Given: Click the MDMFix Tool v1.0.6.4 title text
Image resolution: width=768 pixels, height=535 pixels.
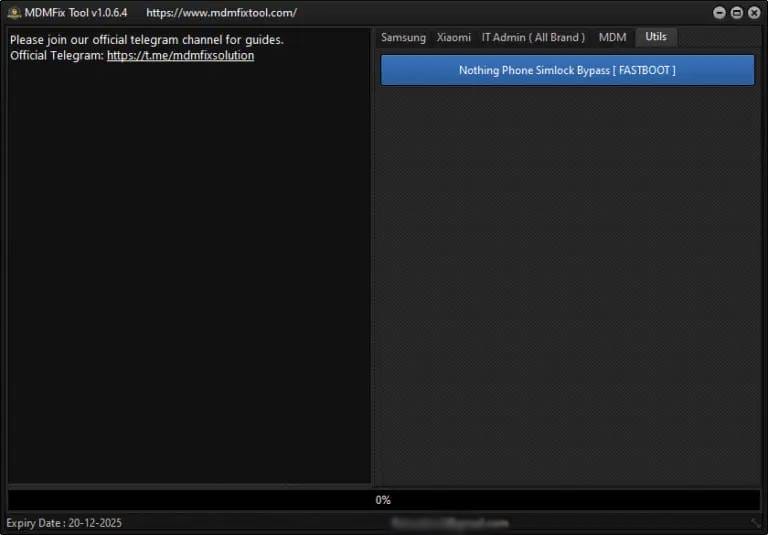Looking at the screenshot, I should click(x=76, y=13).
